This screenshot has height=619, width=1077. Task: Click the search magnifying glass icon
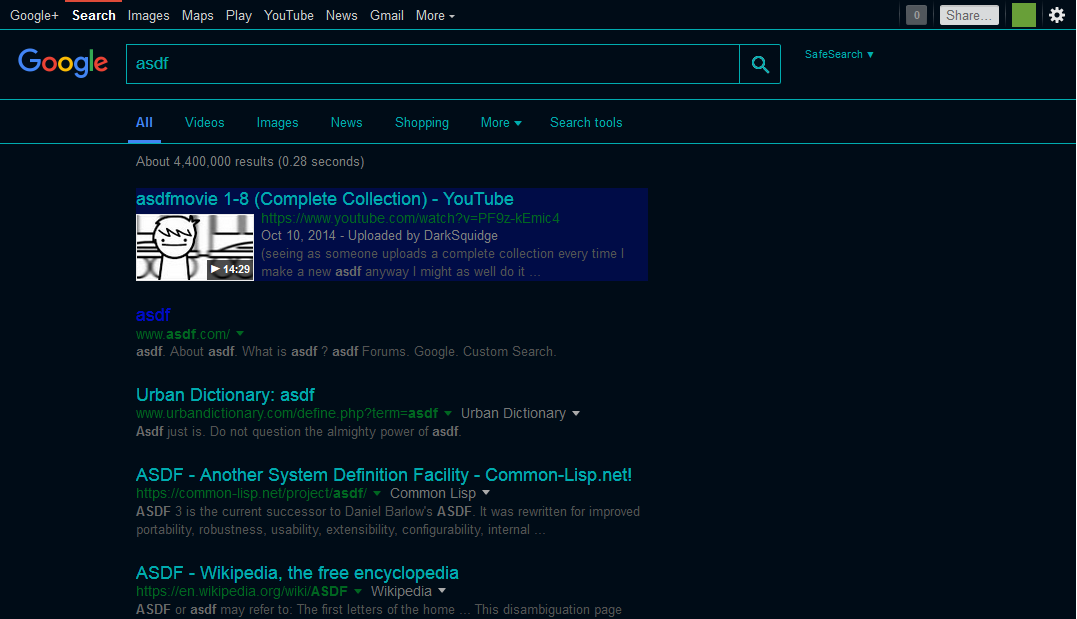pyautogui.click(x=760, y=63)
